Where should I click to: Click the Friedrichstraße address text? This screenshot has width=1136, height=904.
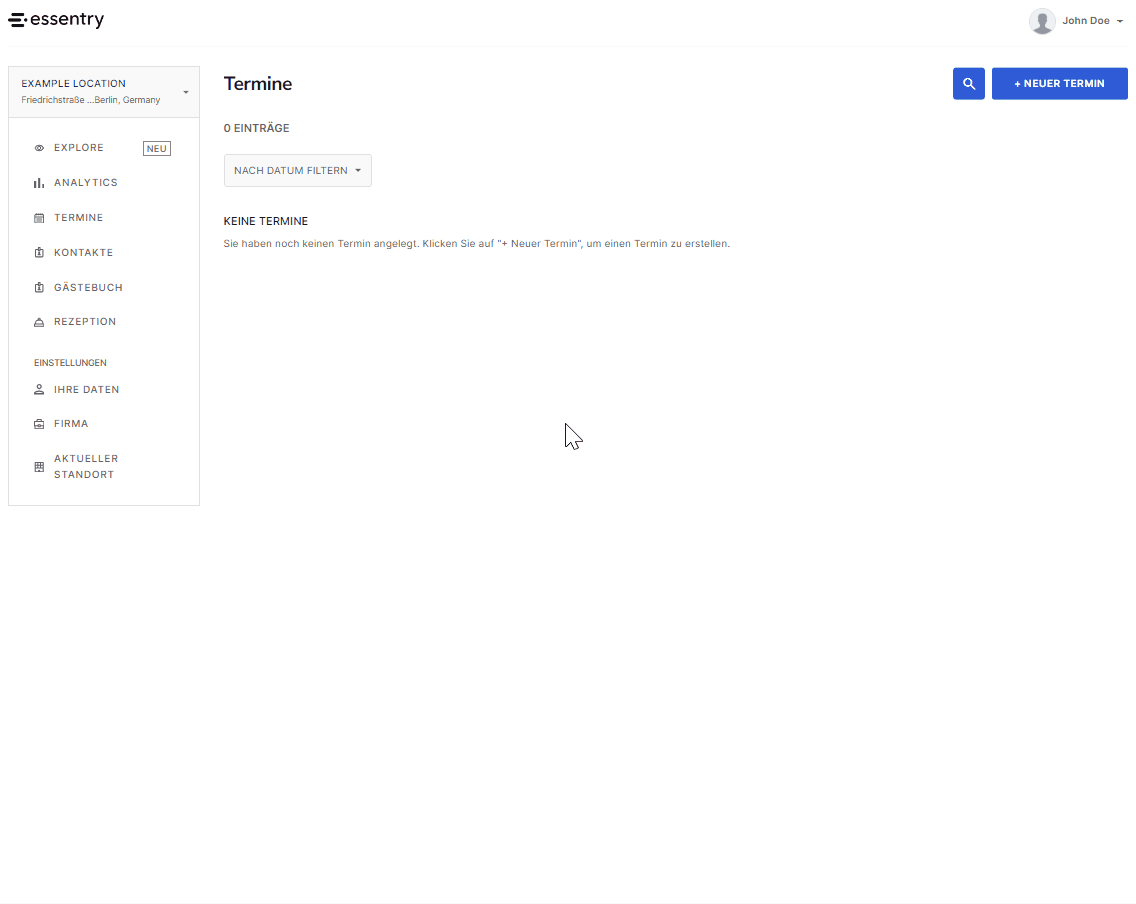click(x=91, y=100)
